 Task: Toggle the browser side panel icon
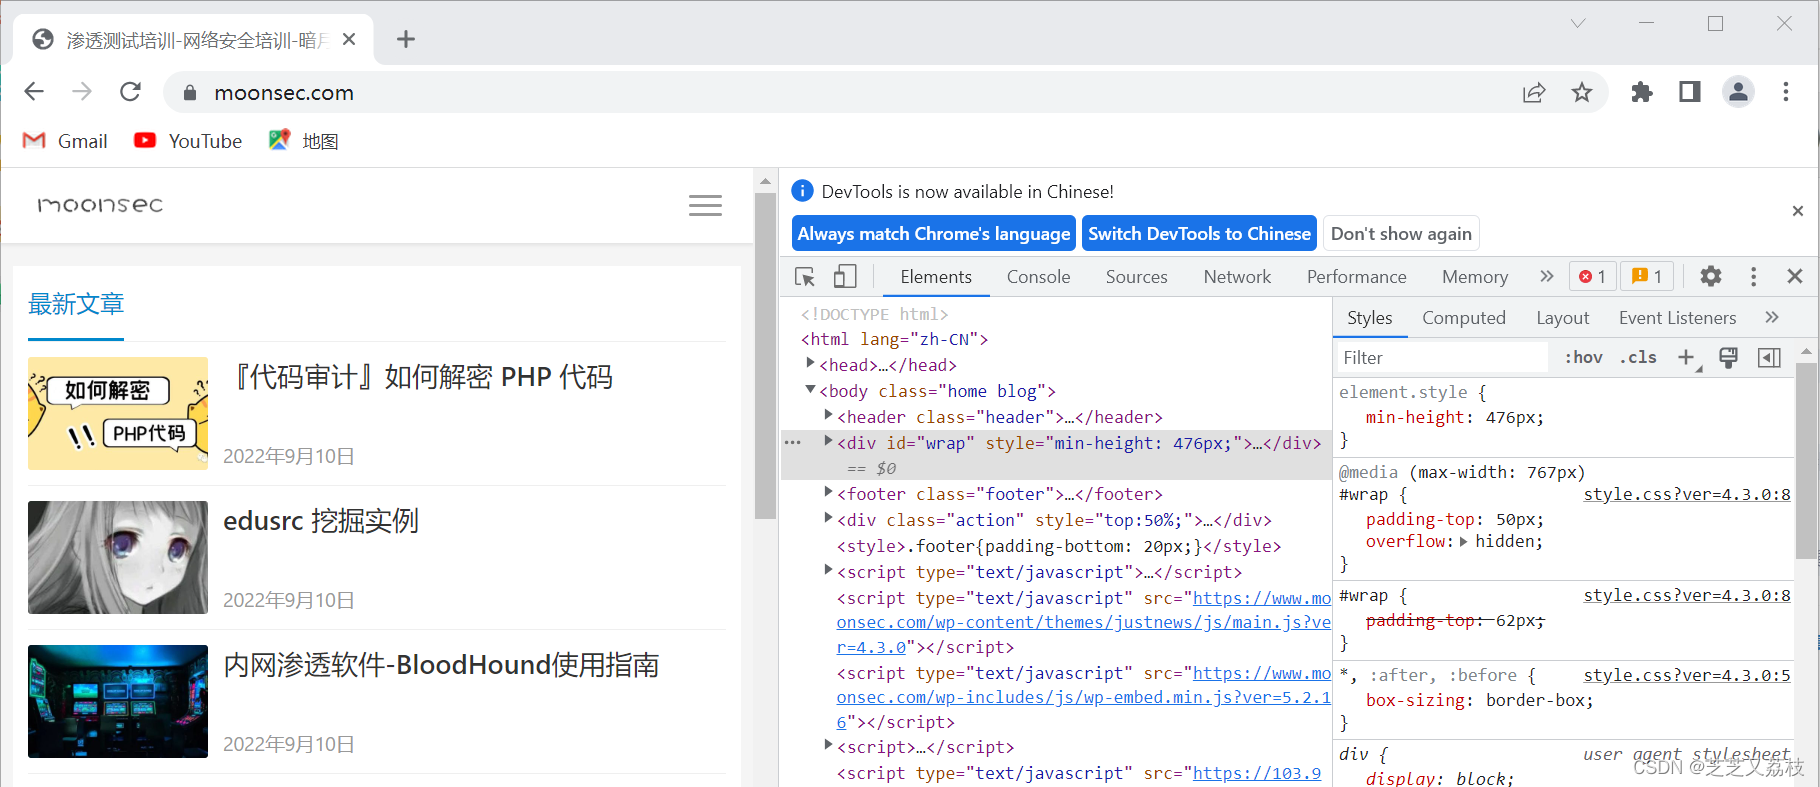[x=1690, y=92]
